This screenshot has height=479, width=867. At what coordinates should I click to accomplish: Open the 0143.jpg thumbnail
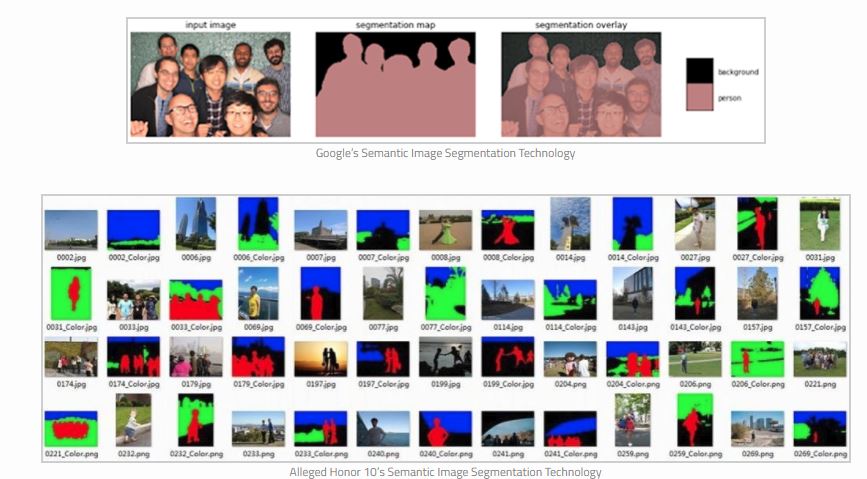pos(633,294)
